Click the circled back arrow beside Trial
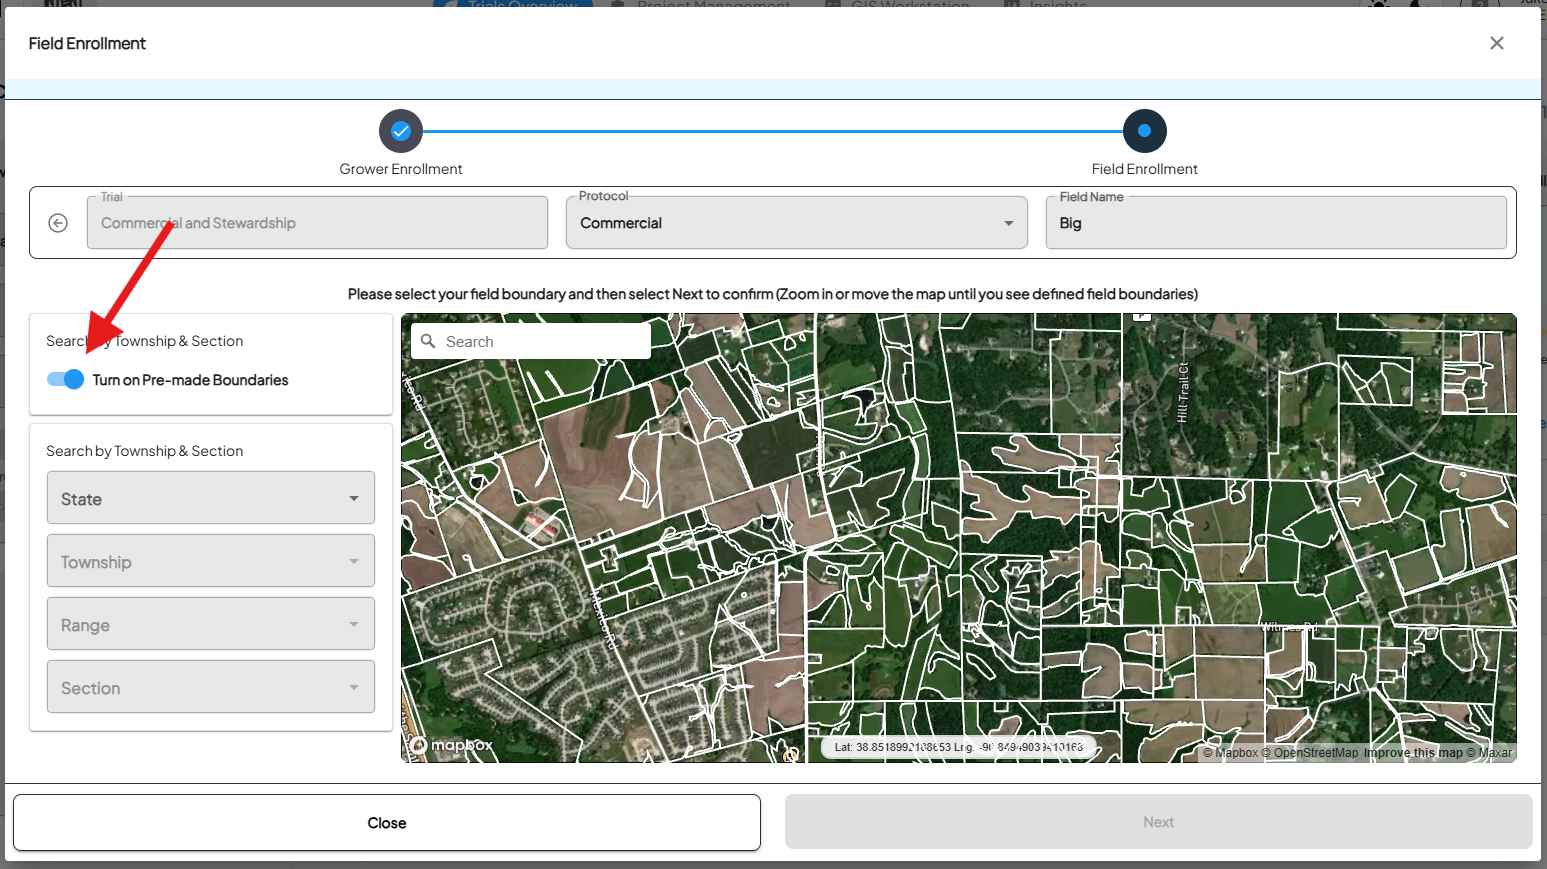Viewport: 1547px width, 869px height. (58, 223)
